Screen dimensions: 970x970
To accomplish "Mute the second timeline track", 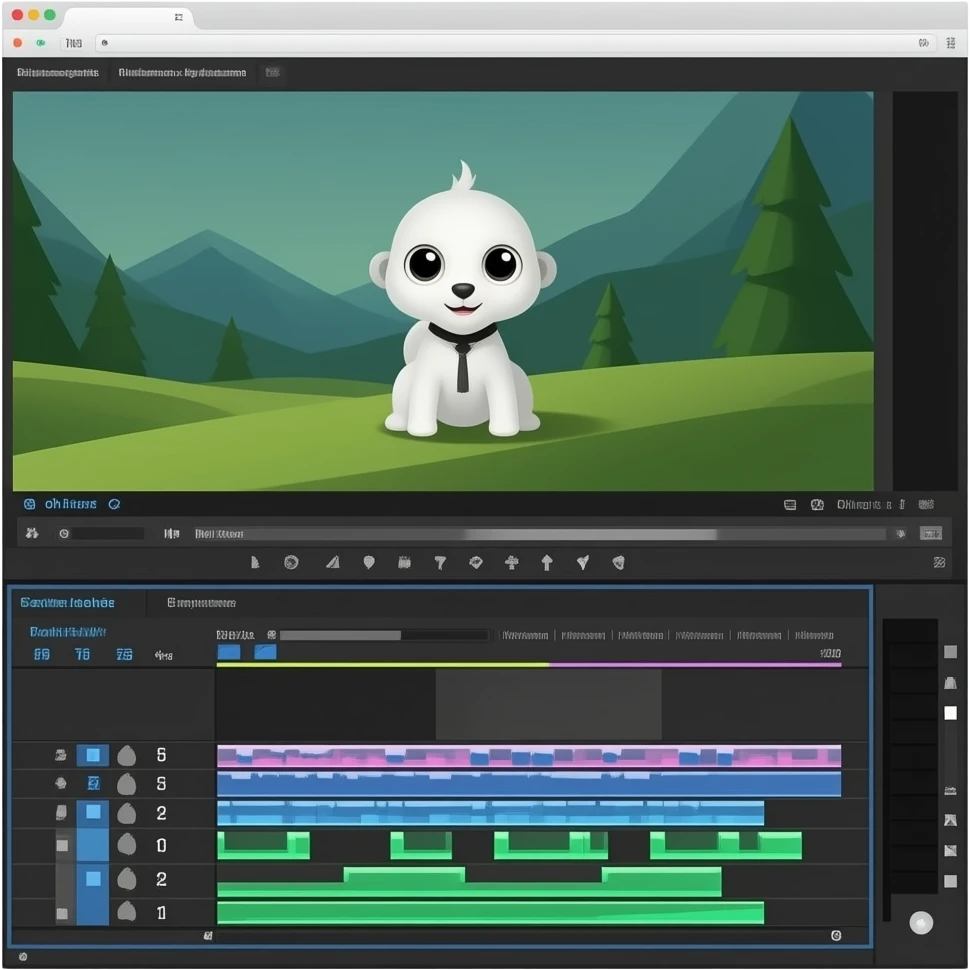I will (x=60, y=784).
